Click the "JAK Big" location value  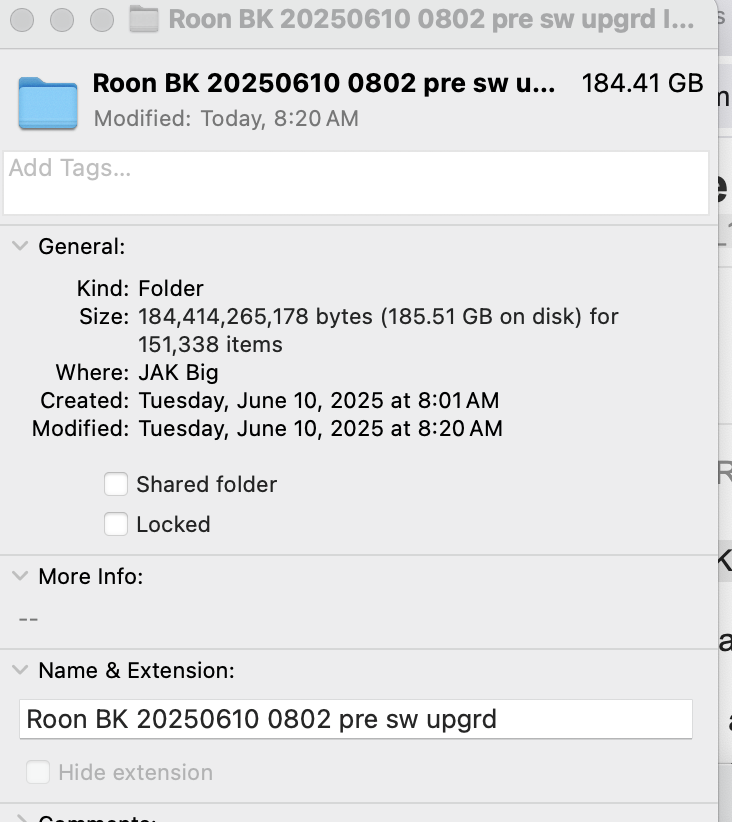click(178, 373)
